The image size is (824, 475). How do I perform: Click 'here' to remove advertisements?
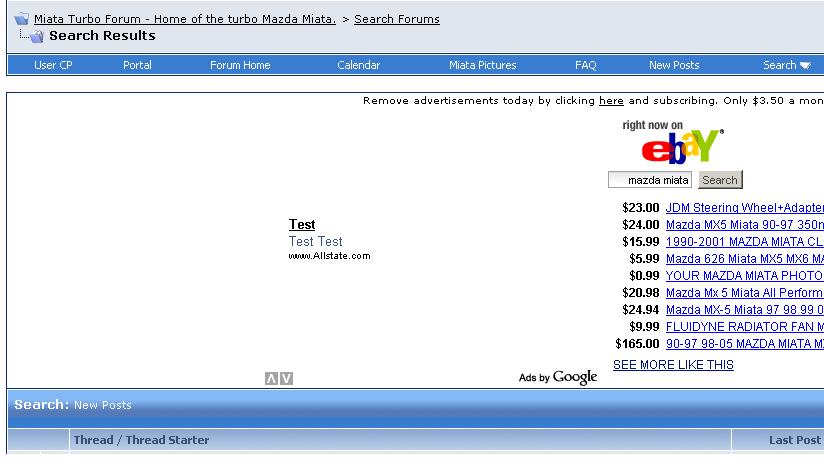point(611,100)
